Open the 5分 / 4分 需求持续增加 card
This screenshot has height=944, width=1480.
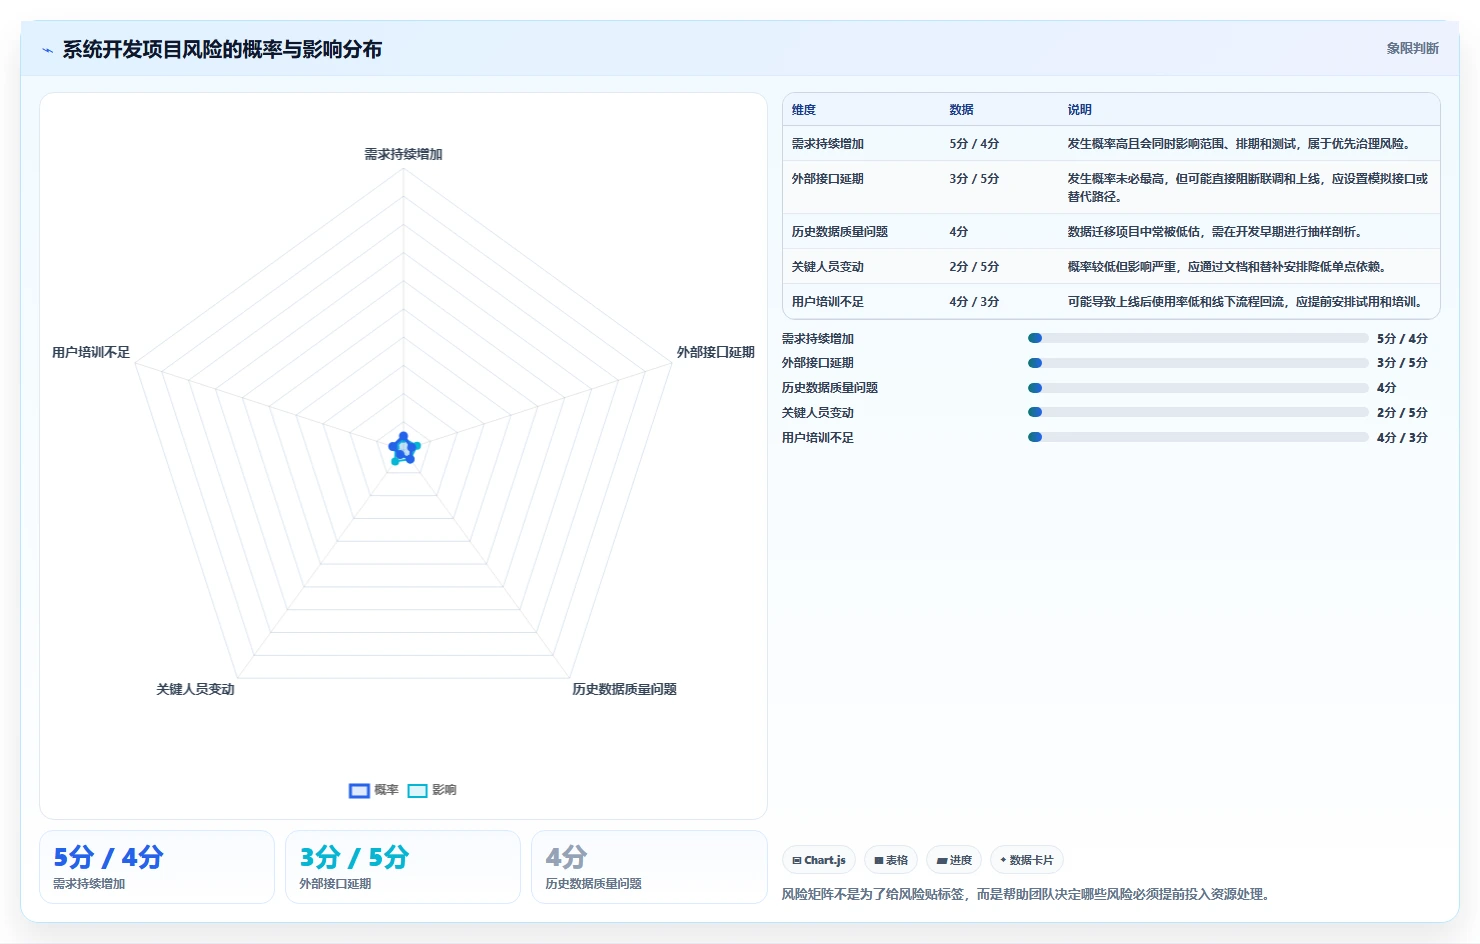tap(157, 867)
